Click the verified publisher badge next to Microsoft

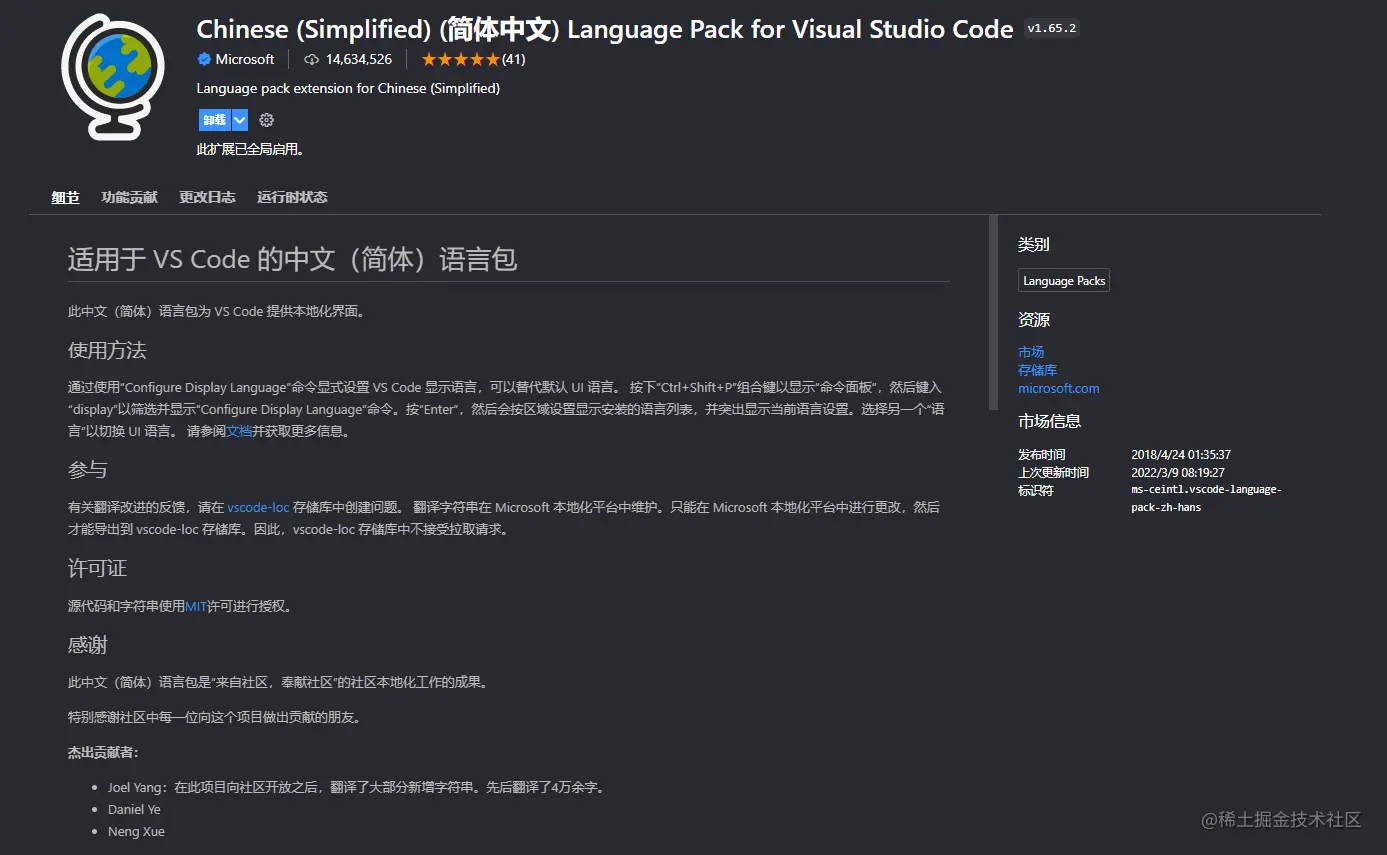click(204, 59)
